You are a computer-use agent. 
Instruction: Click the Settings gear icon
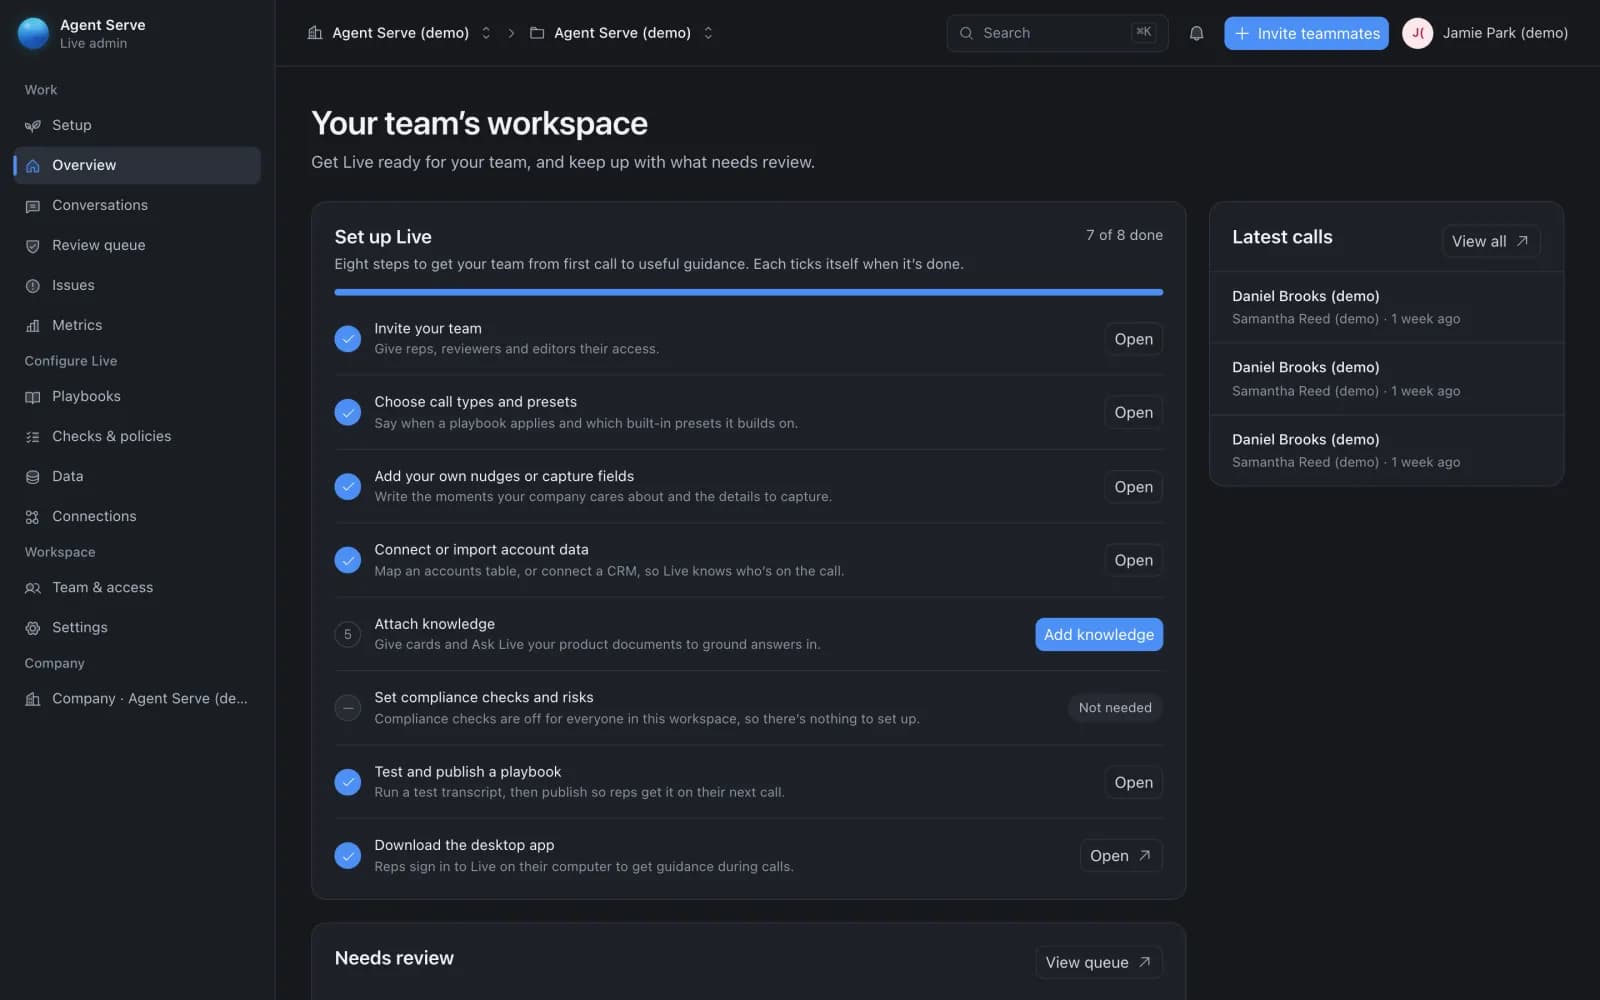[33, 627]
